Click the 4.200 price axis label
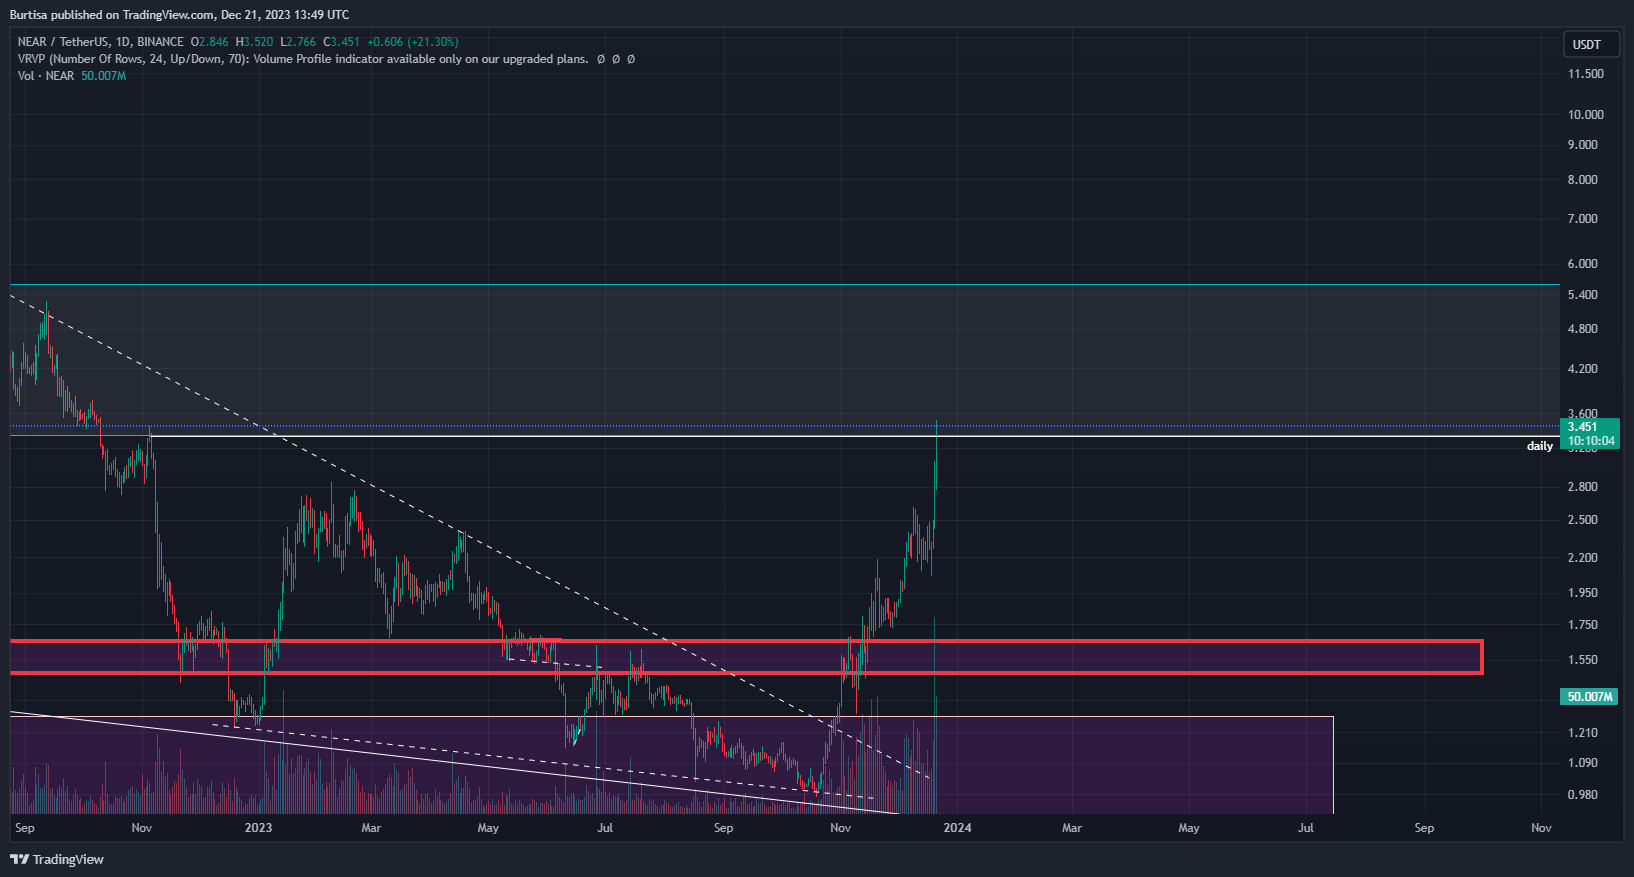This screenshot has height=877, width=1634. tap(1583, 369)
